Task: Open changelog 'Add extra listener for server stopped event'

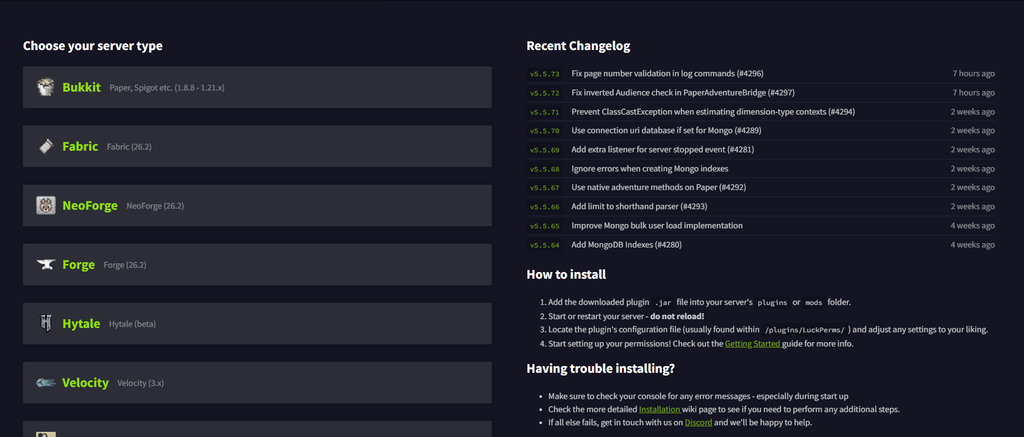Action: [x=663, y=150]
